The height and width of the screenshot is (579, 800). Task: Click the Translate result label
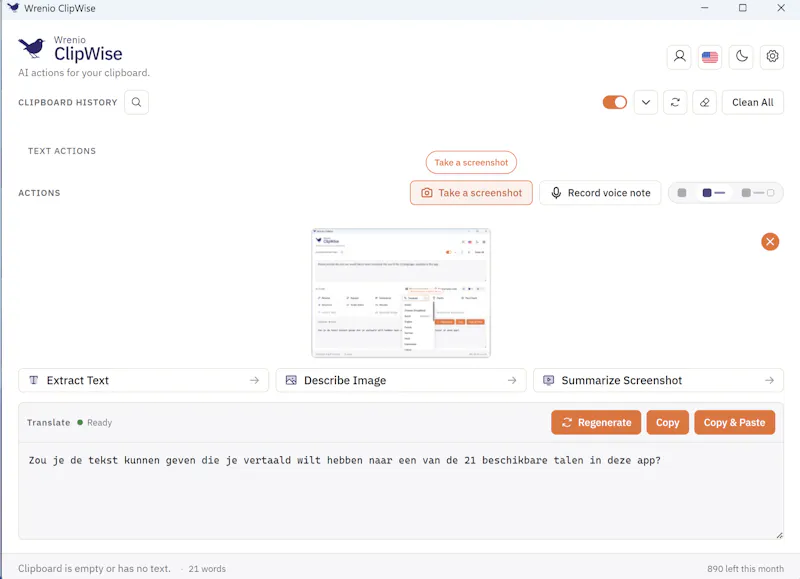tap(48, 422)
